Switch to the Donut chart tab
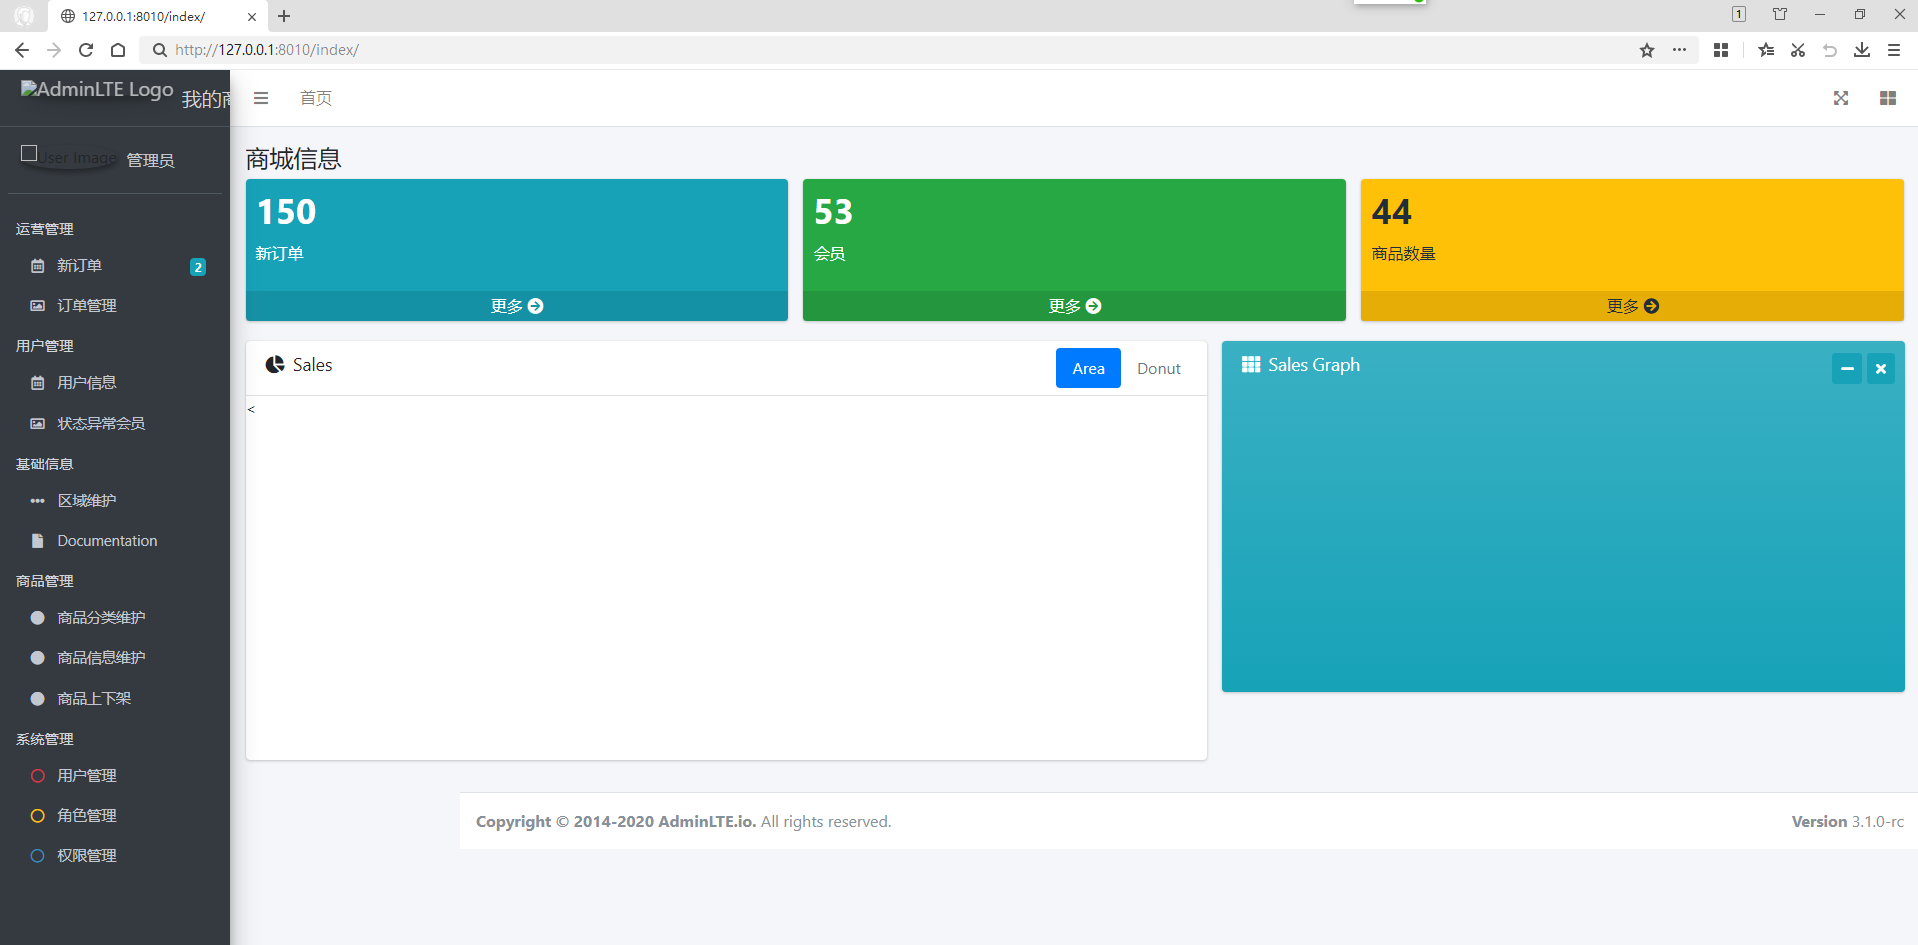Screen dimensions: 1918x945 [x=1159, y=368]
